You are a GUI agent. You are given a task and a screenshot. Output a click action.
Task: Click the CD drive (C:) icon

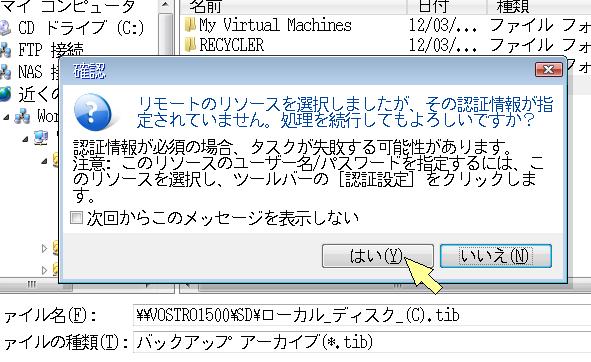[x=5, y=28]
